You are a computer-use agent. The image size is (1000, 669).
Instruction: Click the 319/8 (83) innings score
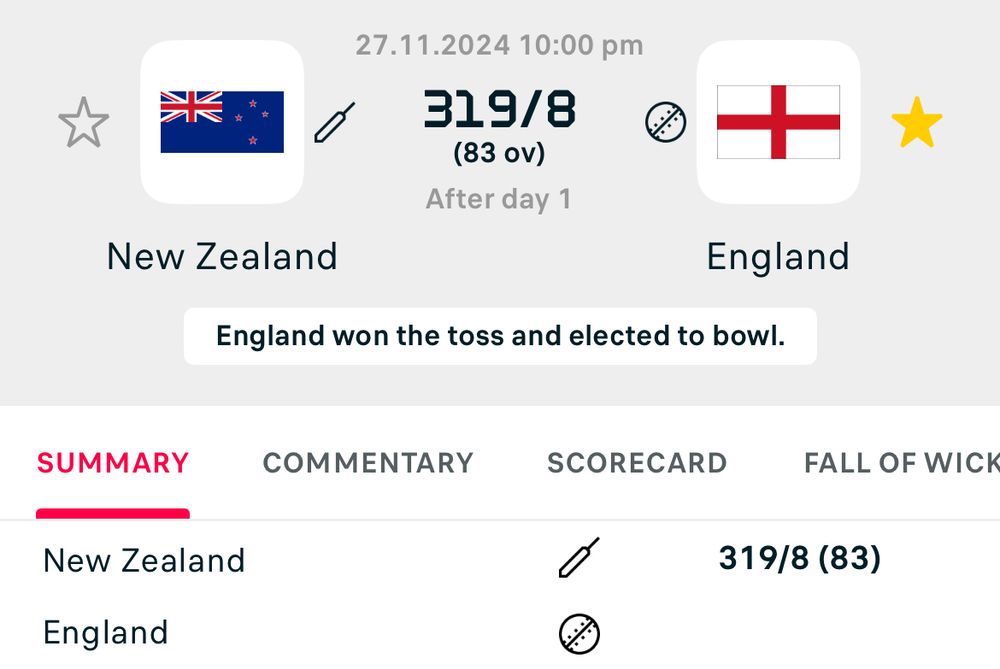799,558
